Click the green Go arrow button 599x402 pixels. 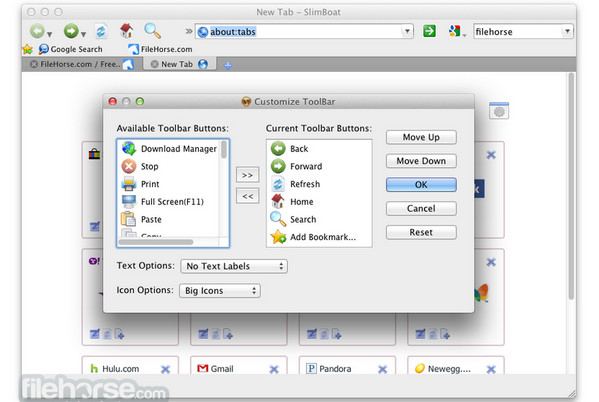pos(429,31)
